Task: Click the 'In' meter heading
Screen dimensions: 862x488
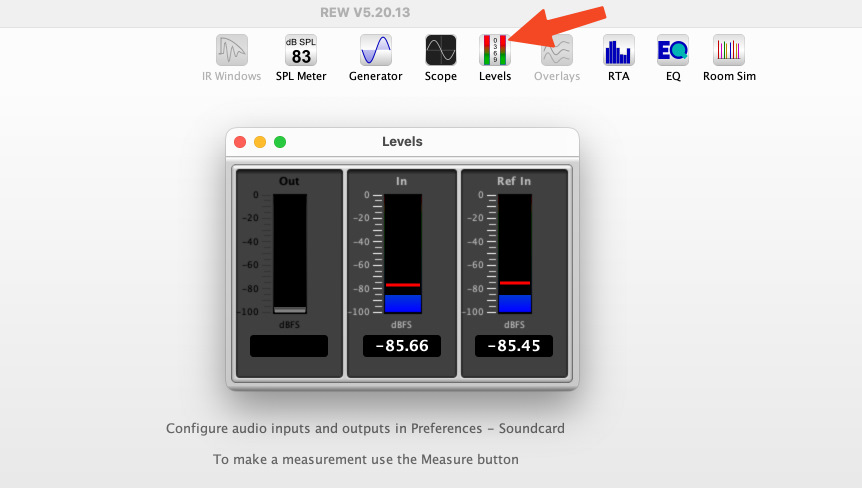Action: point(401,181)
